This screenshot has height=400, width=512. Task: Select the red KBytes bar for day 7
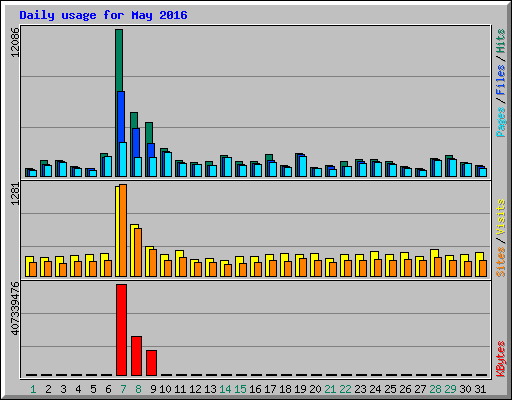tap(121, 330)
